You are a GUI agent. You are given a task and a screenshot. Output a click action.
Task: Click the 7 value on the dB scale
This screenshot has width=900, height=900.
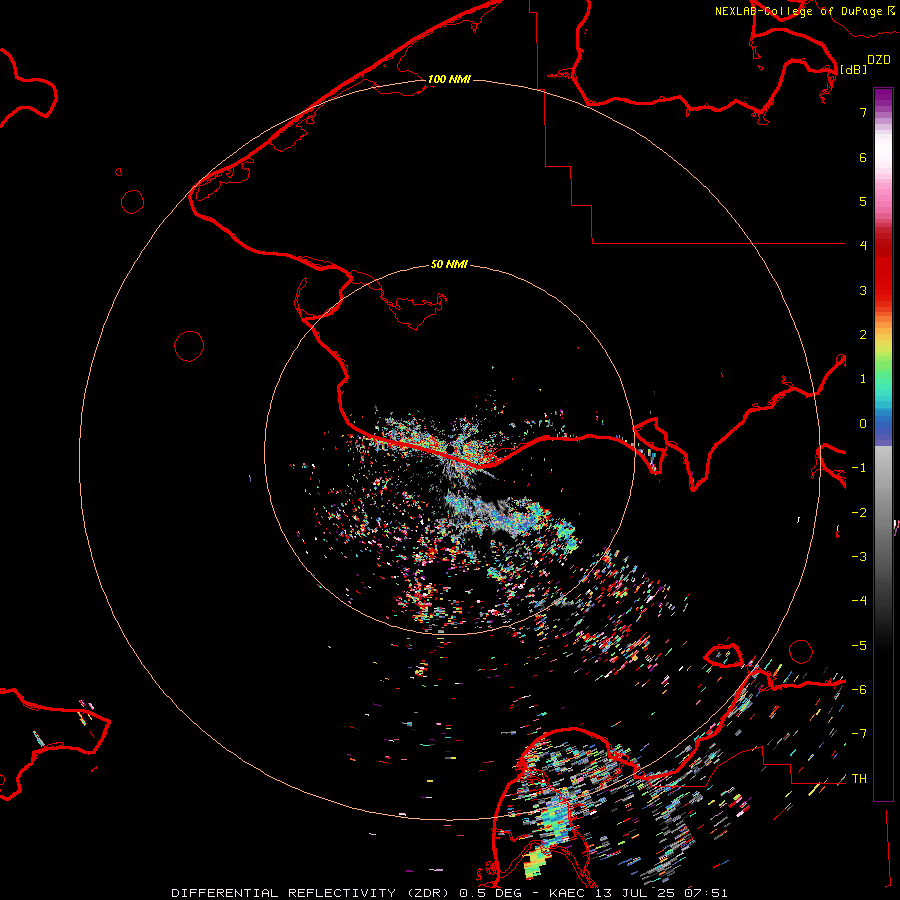863,112
